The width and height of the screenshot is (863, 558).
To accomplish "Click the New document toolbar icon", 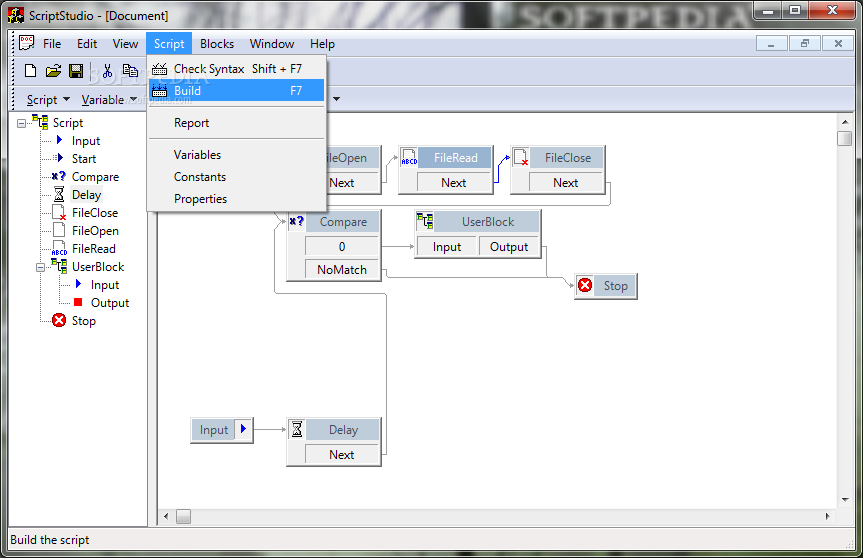I will coord(31,70).
